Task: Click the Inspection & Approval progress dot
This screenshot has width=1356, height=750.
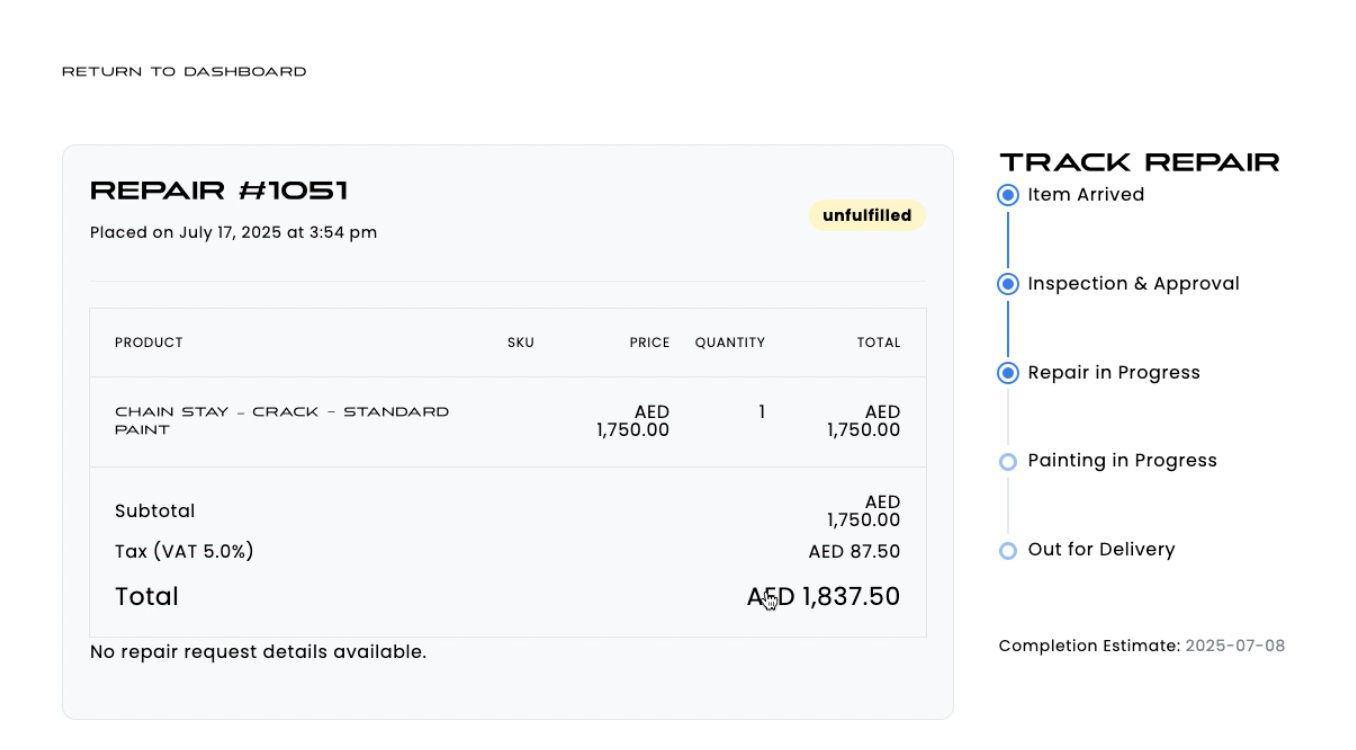Action: [x=1008, y=284]
